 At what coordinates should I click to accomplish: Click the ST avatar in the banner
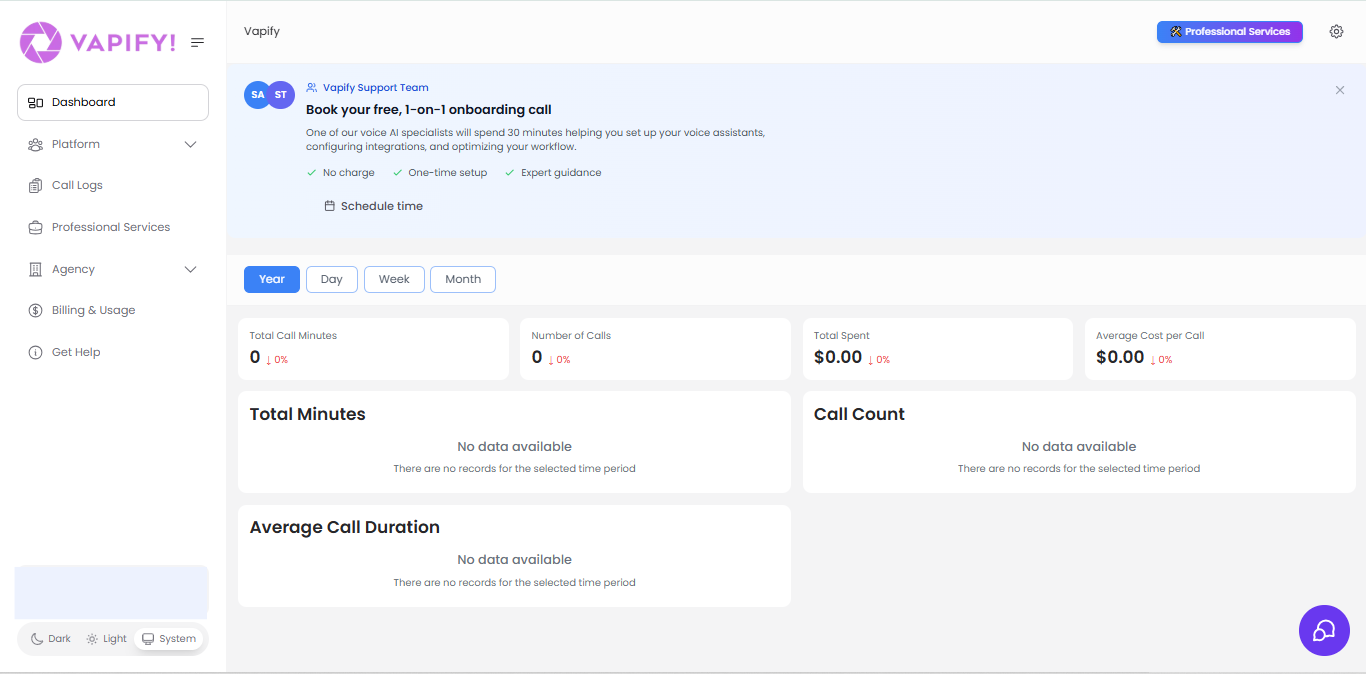pos(281,95)
